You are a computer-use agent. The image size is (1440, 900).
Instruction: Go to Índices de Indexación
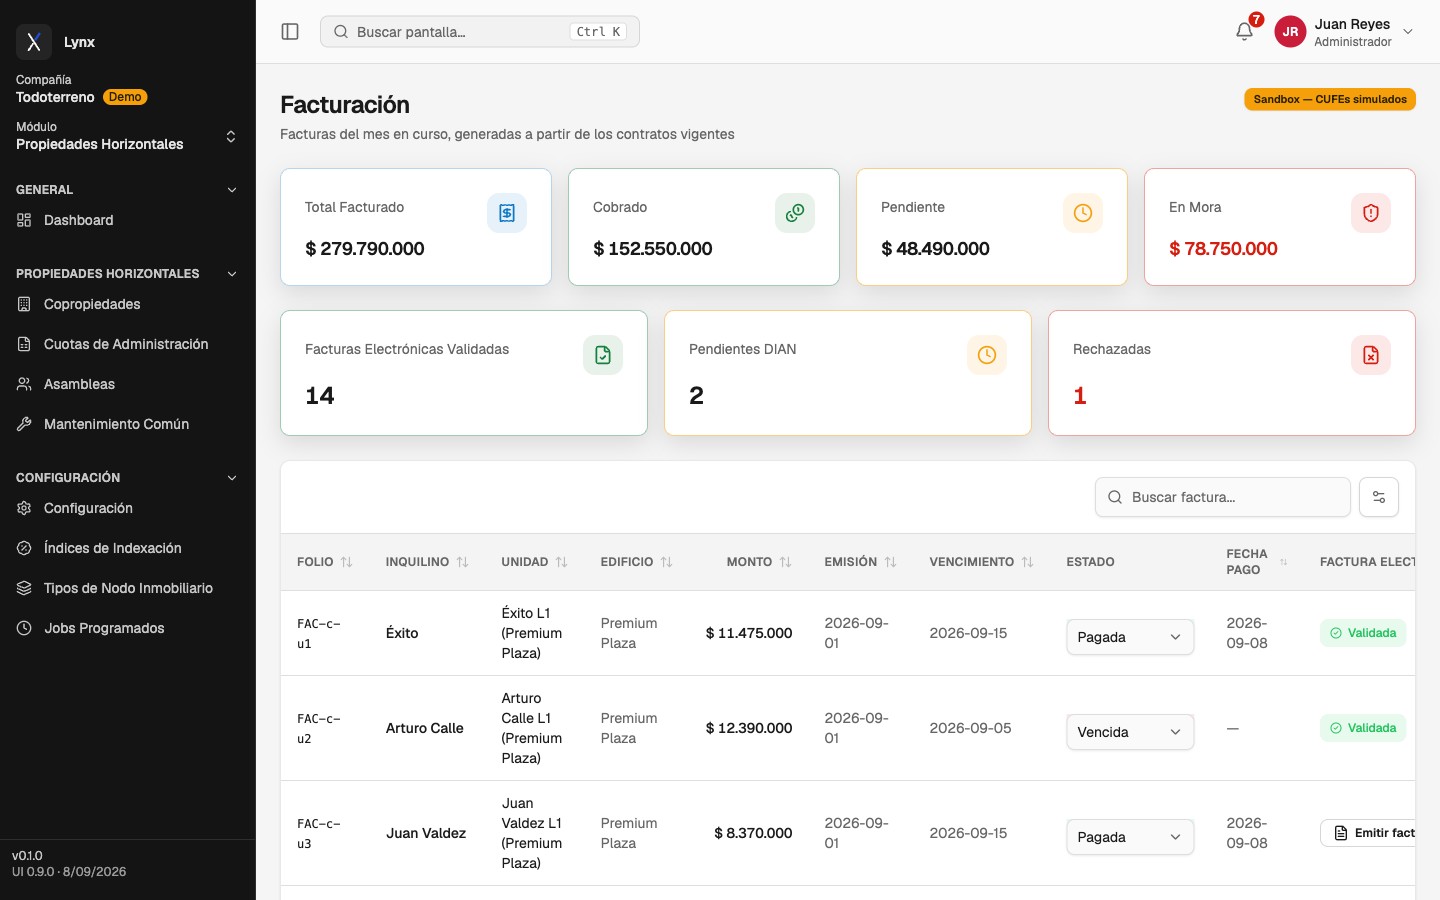tap(128, 548)
